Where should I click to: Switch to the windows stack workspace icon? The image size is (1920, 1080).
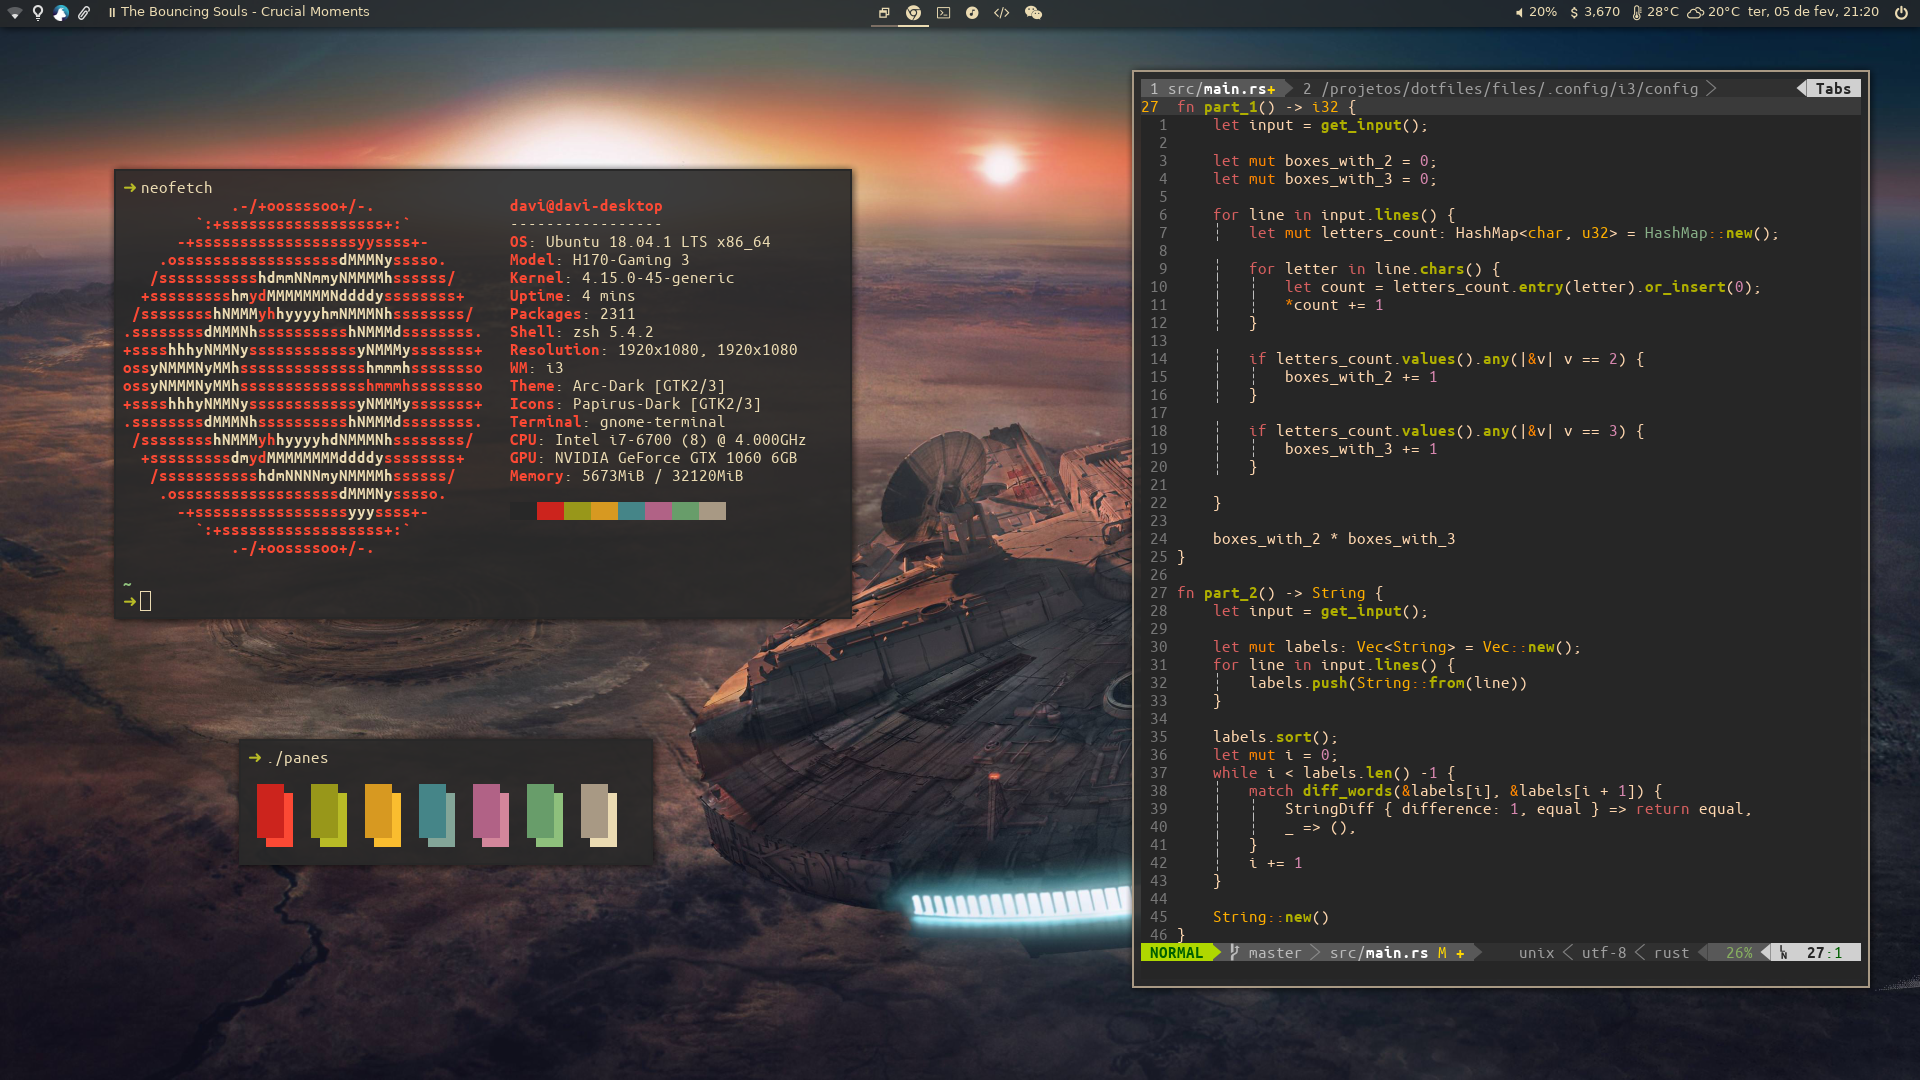(884, 12)
